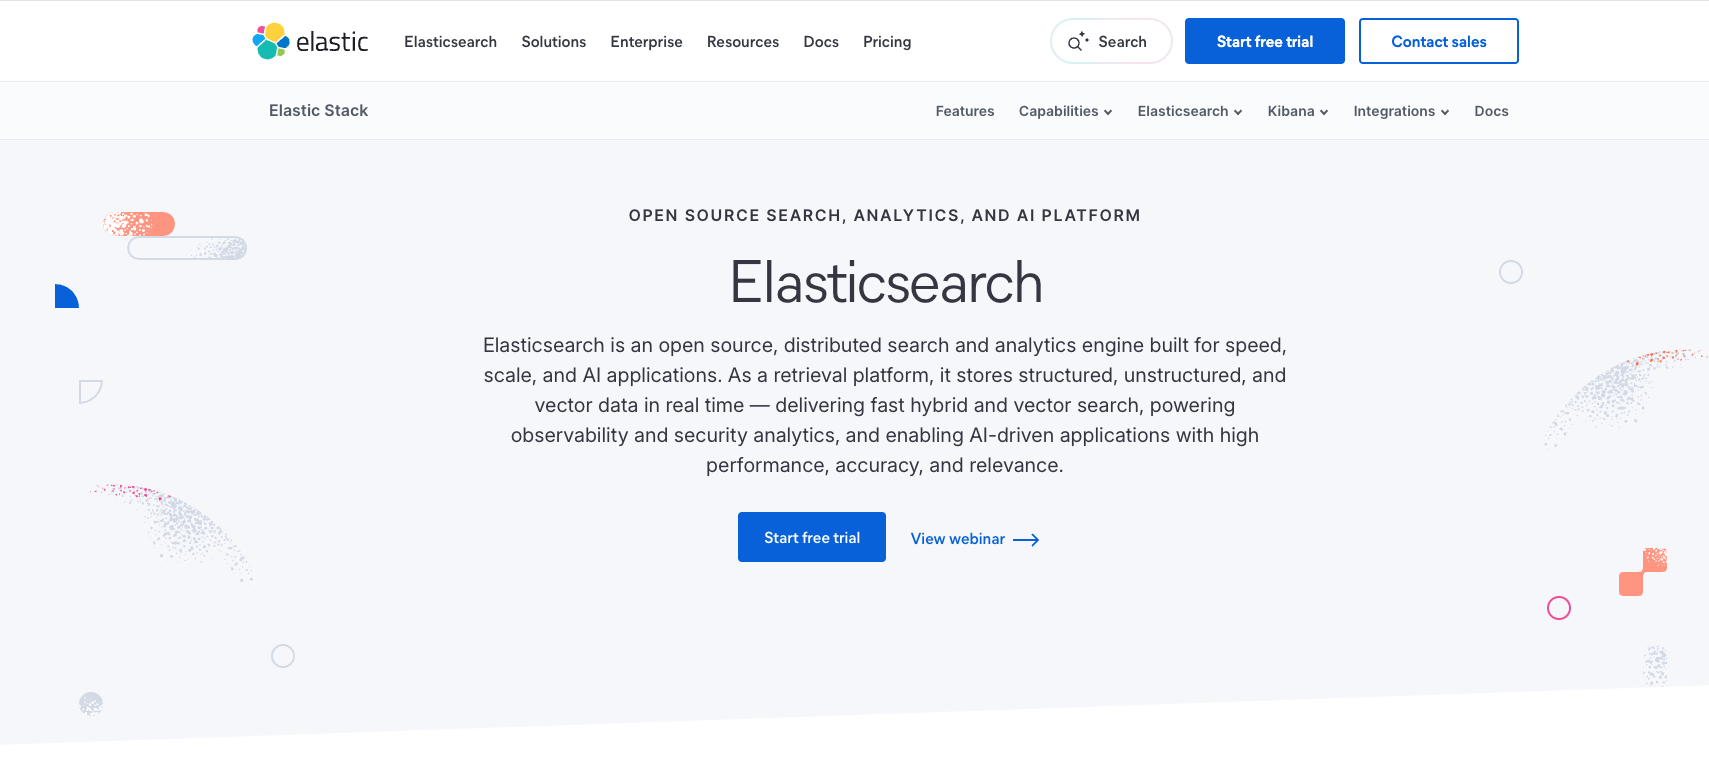This screenshot has height=771, width=1709.
Task: Click the Elastic Stack link
Action: tap(318, 110)
